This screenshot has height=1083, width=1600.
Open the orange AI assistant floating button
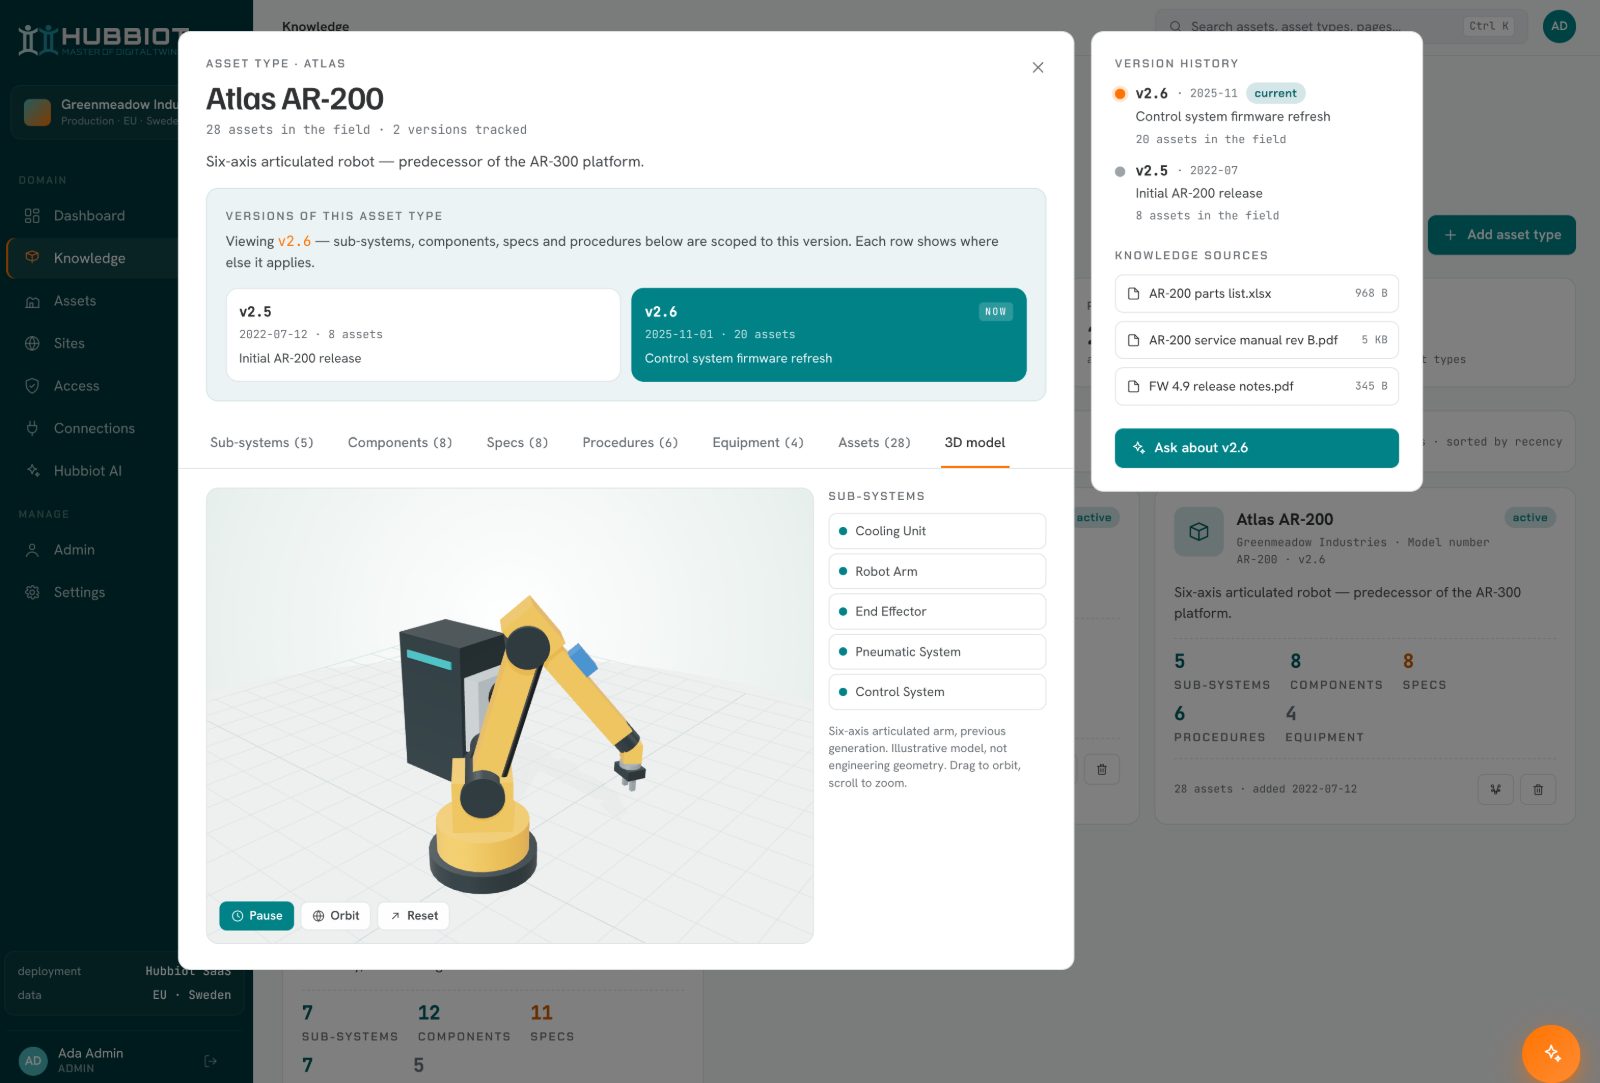point(1551,1053)
